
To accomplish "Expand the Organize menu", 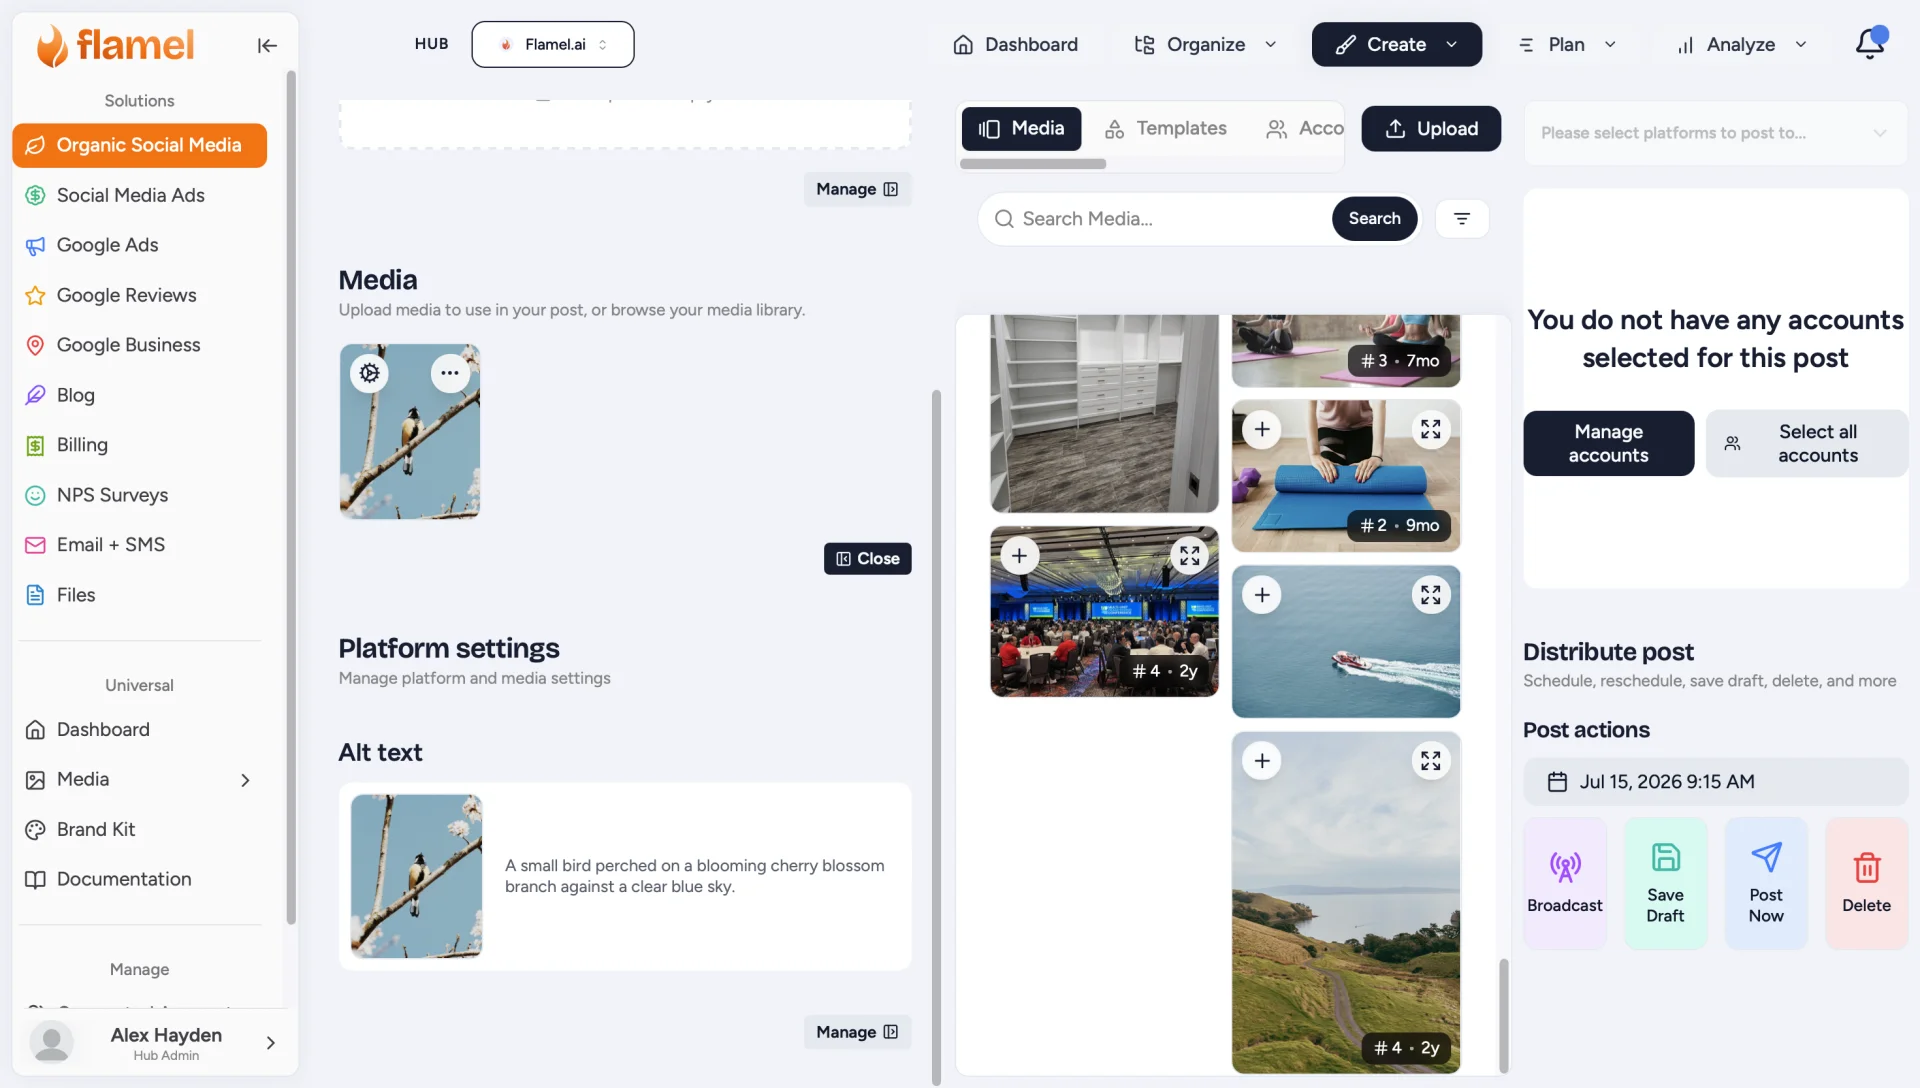I will [1205, 44].
